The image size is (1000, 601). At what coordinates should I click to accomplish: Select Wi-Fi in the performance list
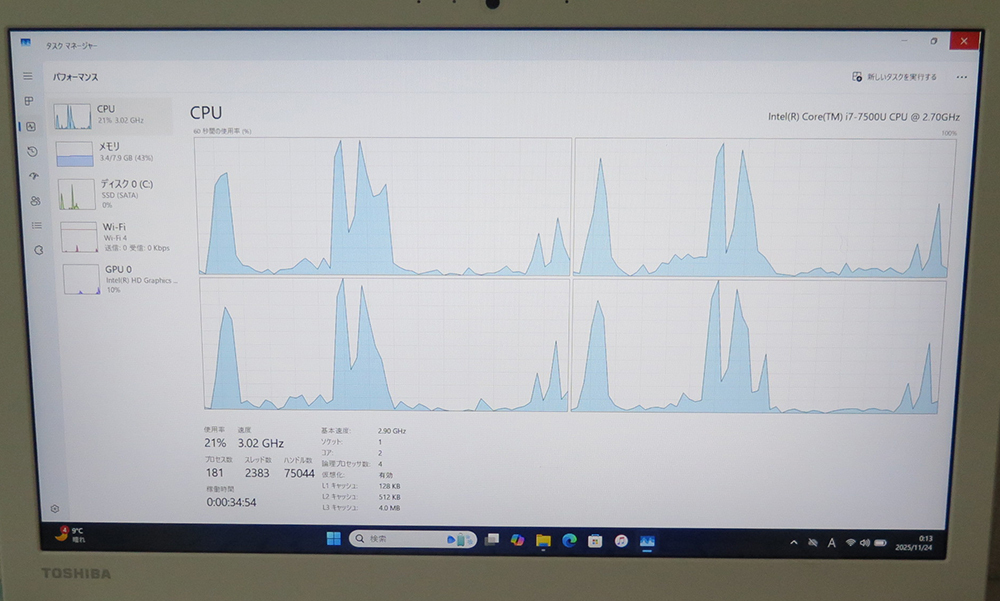click(119, 237)
